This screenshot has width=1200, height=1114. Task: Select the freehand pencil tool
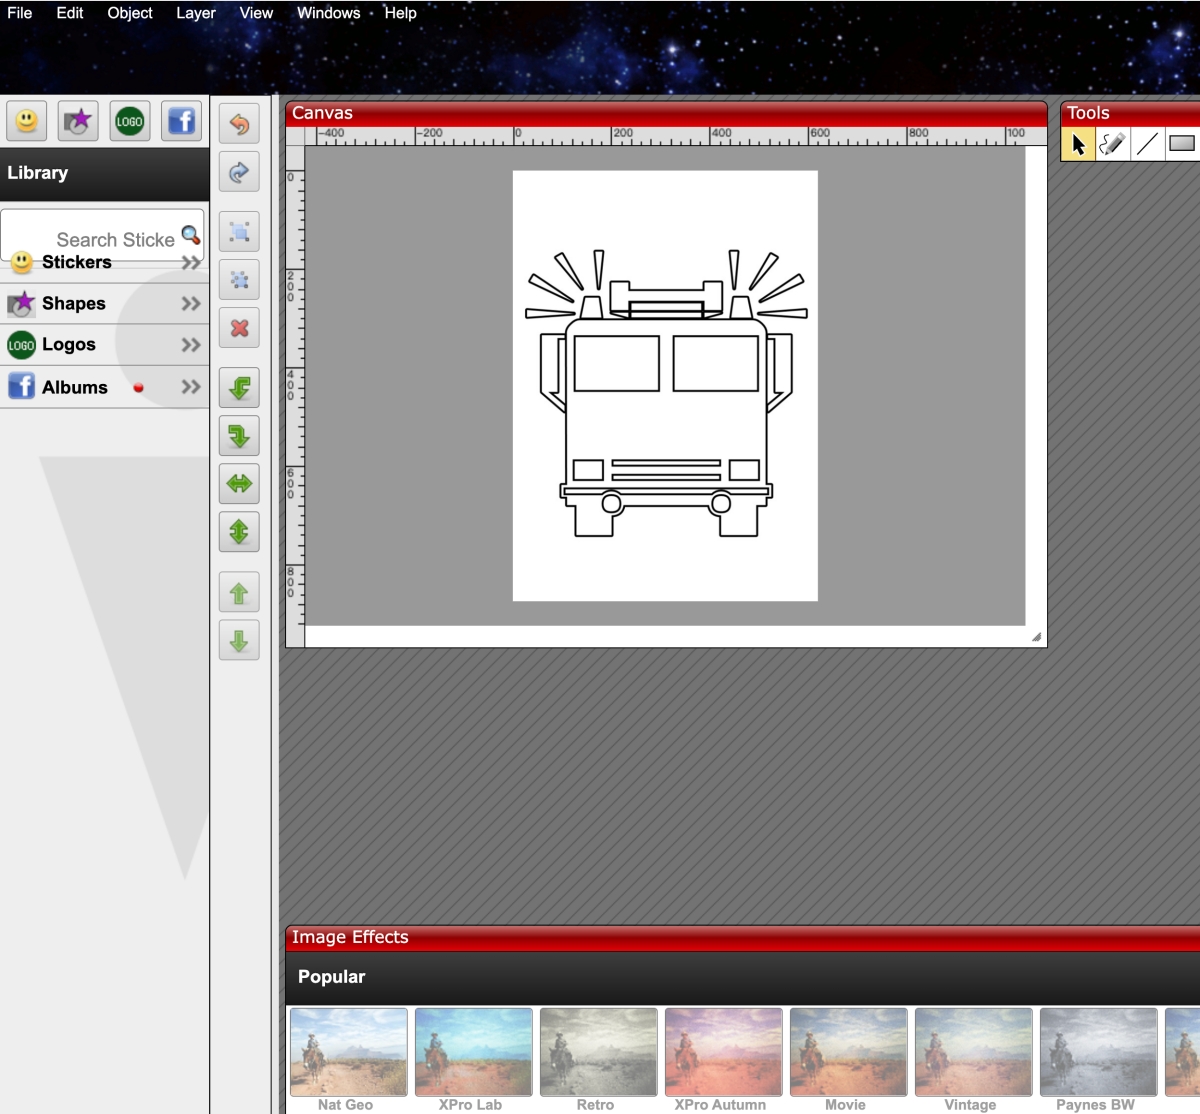(1112, 144)
